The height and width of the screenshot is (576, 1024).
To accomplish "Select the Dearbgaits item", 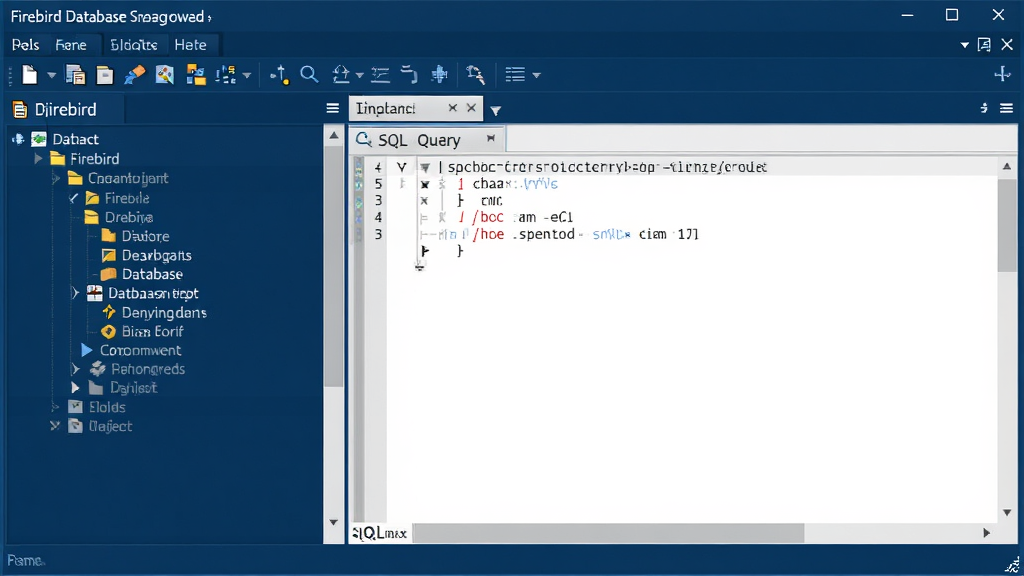I will pos(156,255).
